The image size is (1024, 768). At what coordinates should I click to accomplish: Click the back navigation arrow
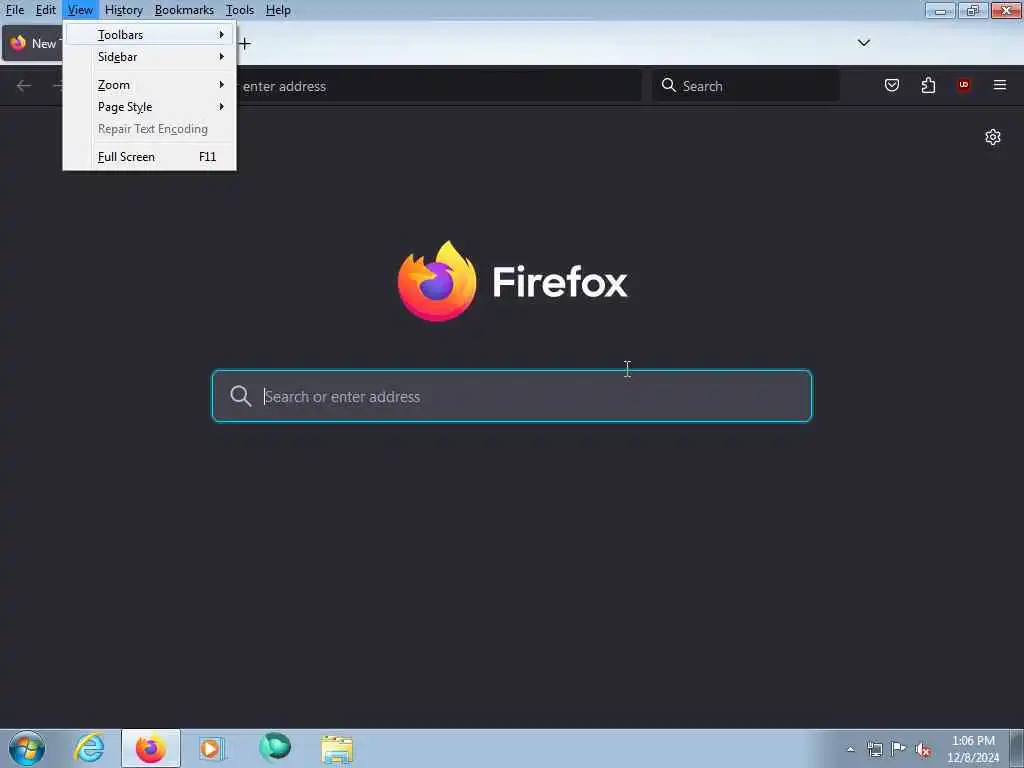[24, 86]
